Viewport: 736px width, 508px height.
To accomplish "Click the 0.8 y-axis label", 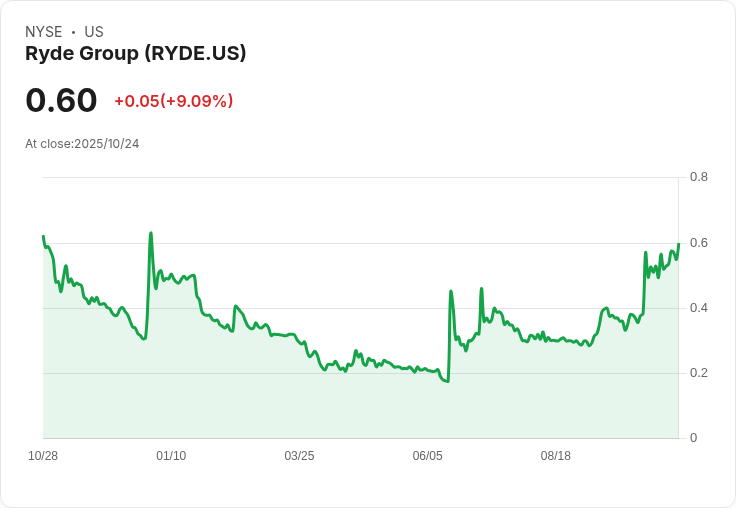I will 699,177.
